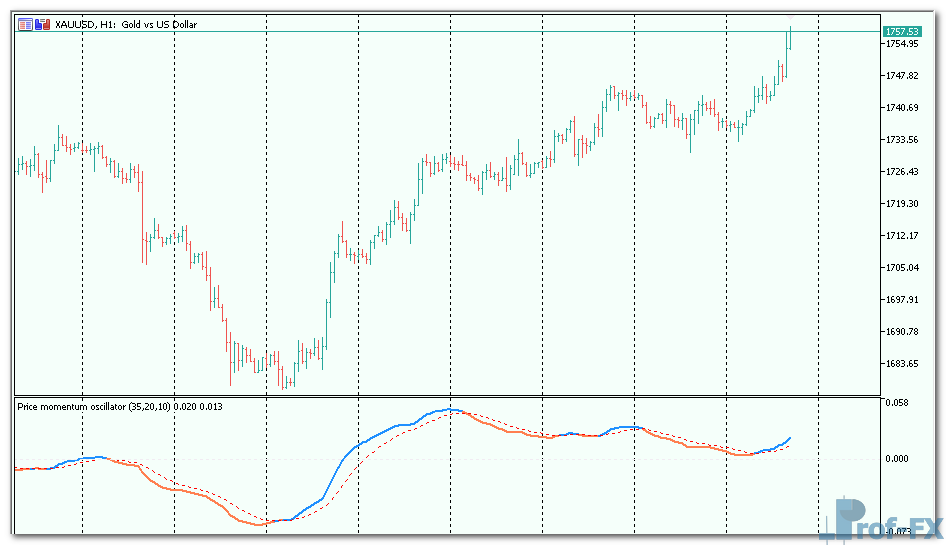Click the 1754.95 price scale label
The image size is (946, 545).
pyautogui.click(x=901, y=44)
